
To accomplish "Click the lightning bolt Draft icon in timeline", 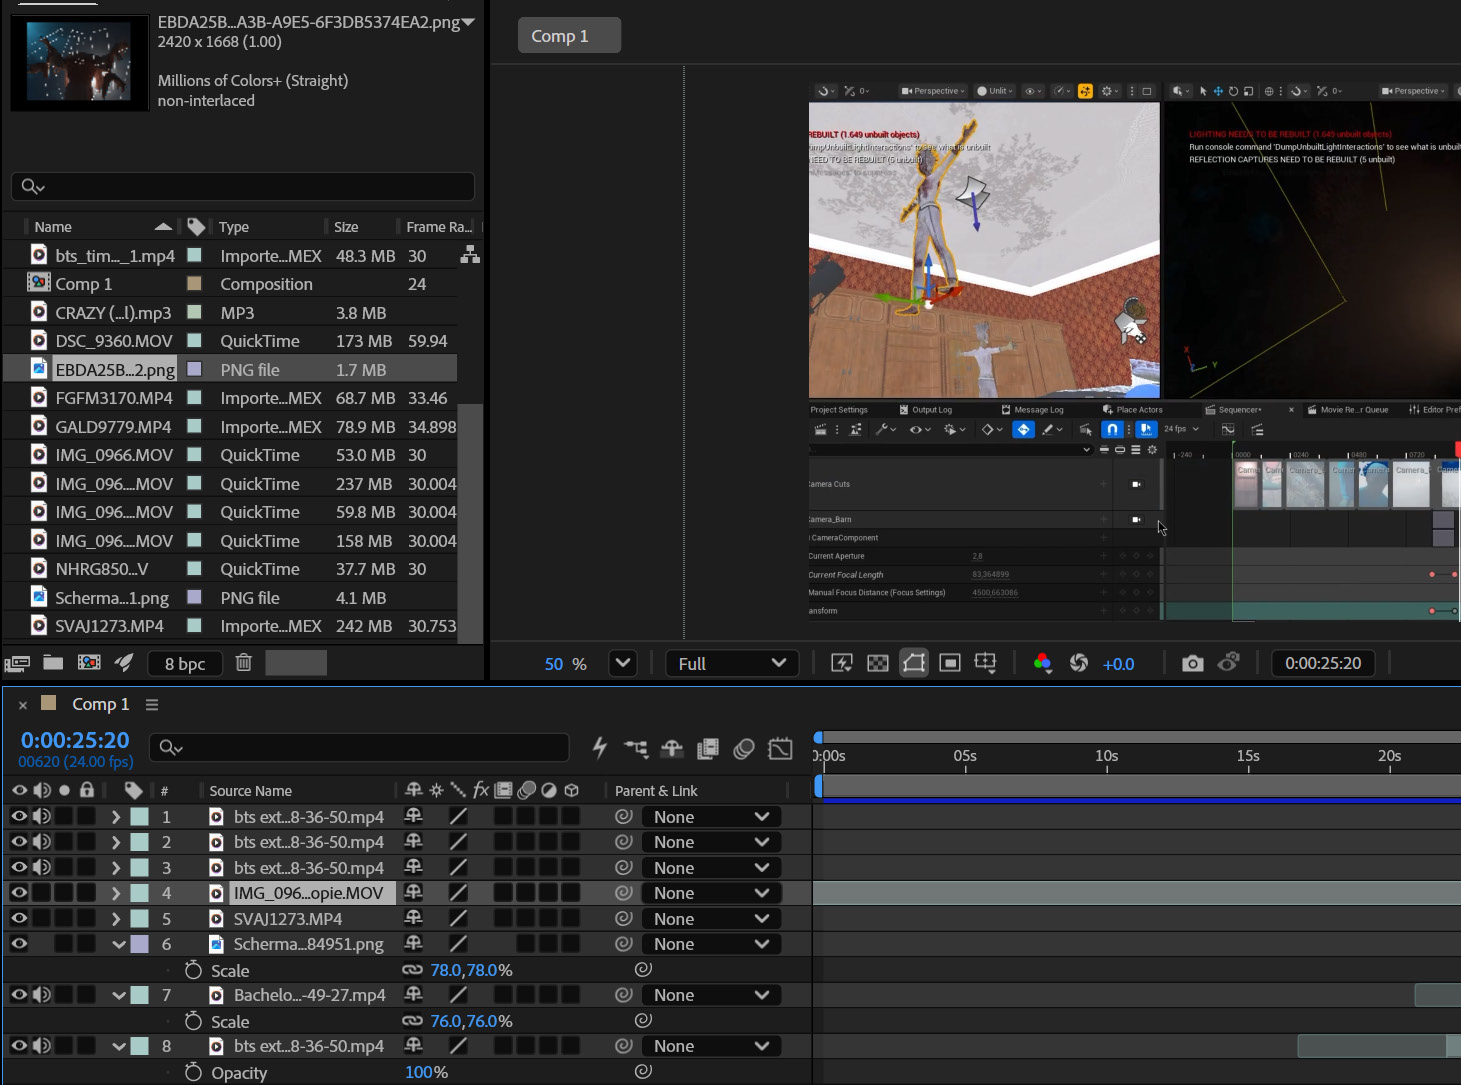I will (600, 748).
